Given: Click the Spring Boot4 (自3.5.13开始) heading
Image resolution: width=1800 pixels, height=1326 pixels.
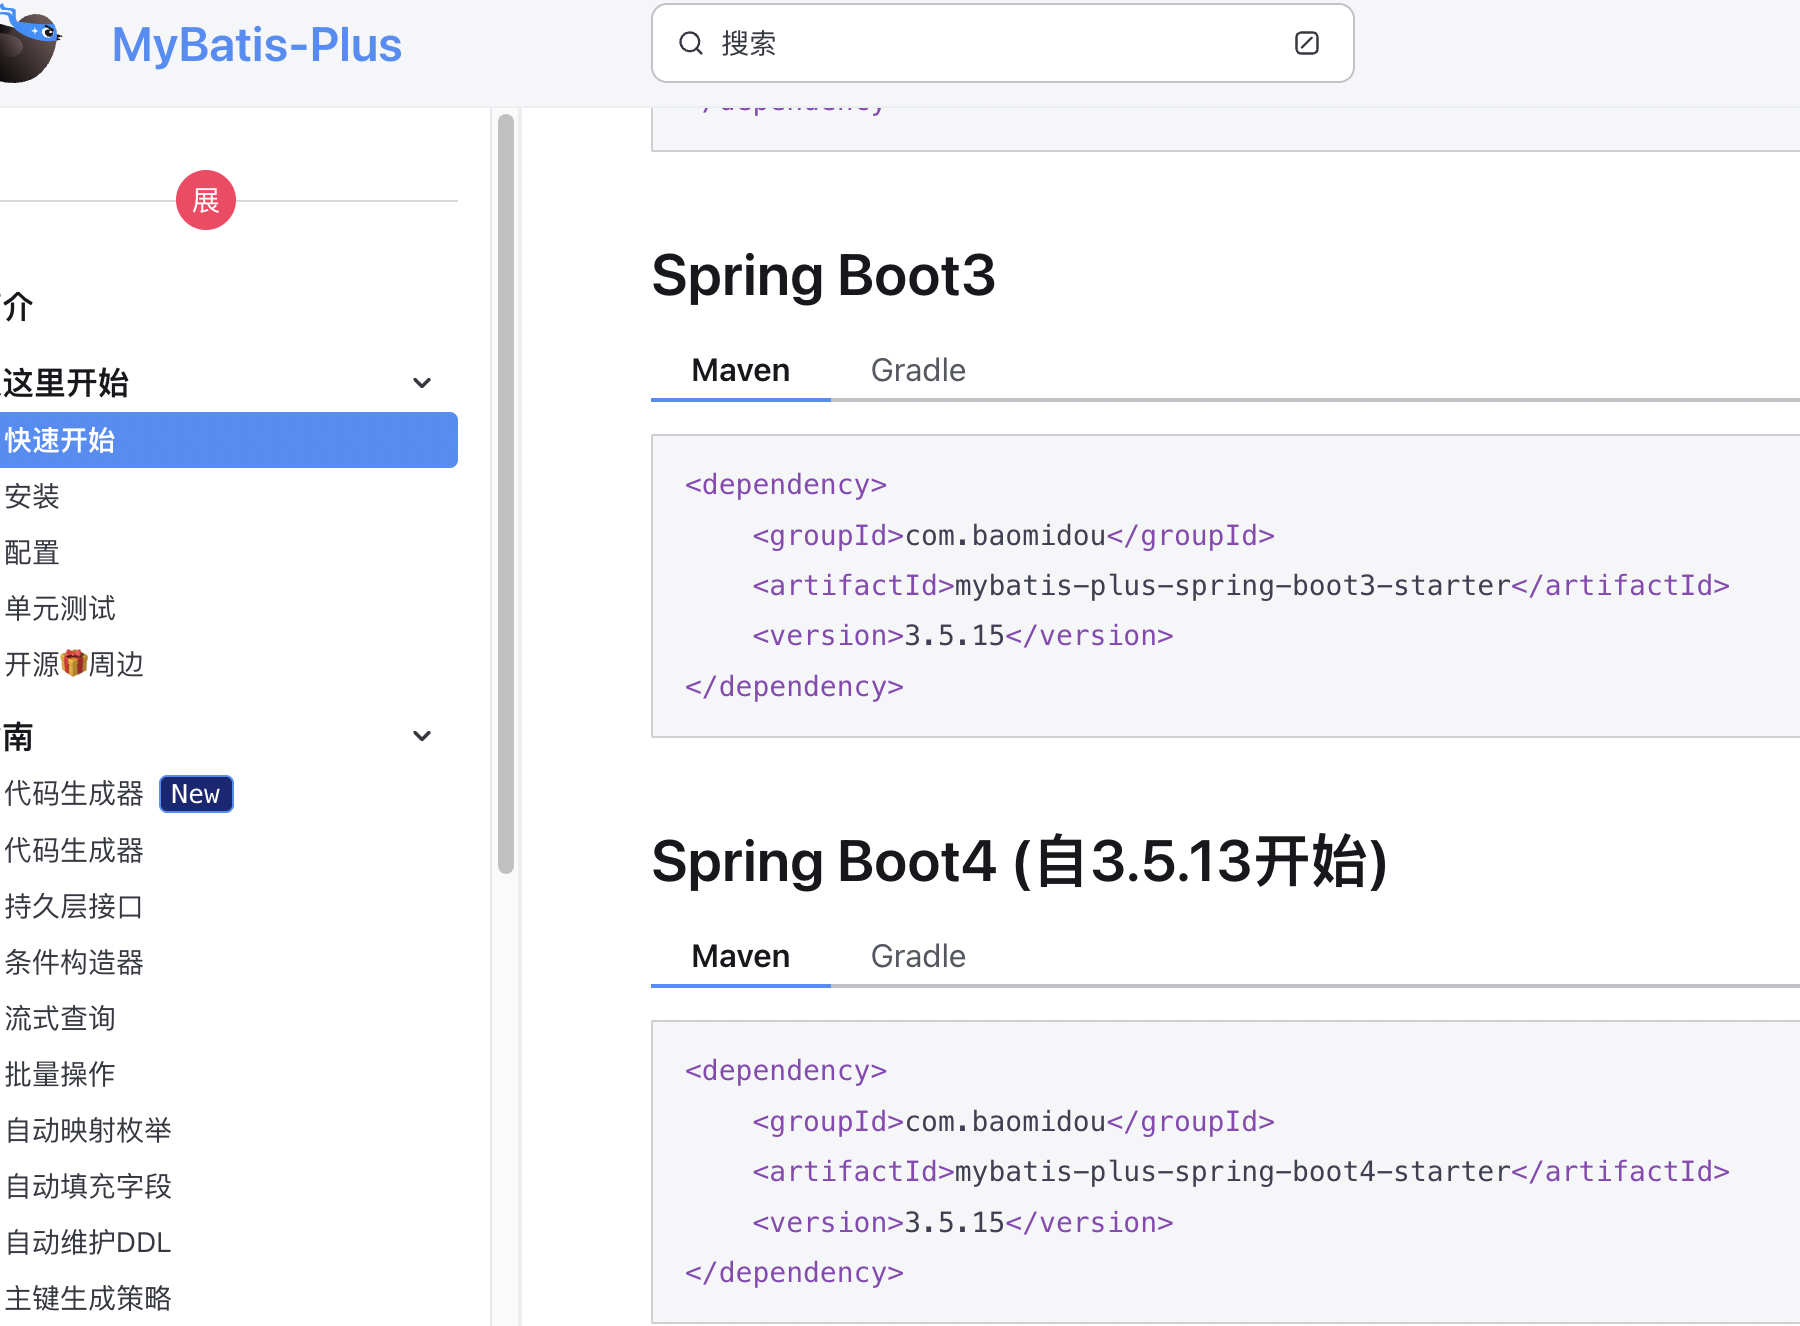Looking at the screenshot, I should click(1019, 861).
